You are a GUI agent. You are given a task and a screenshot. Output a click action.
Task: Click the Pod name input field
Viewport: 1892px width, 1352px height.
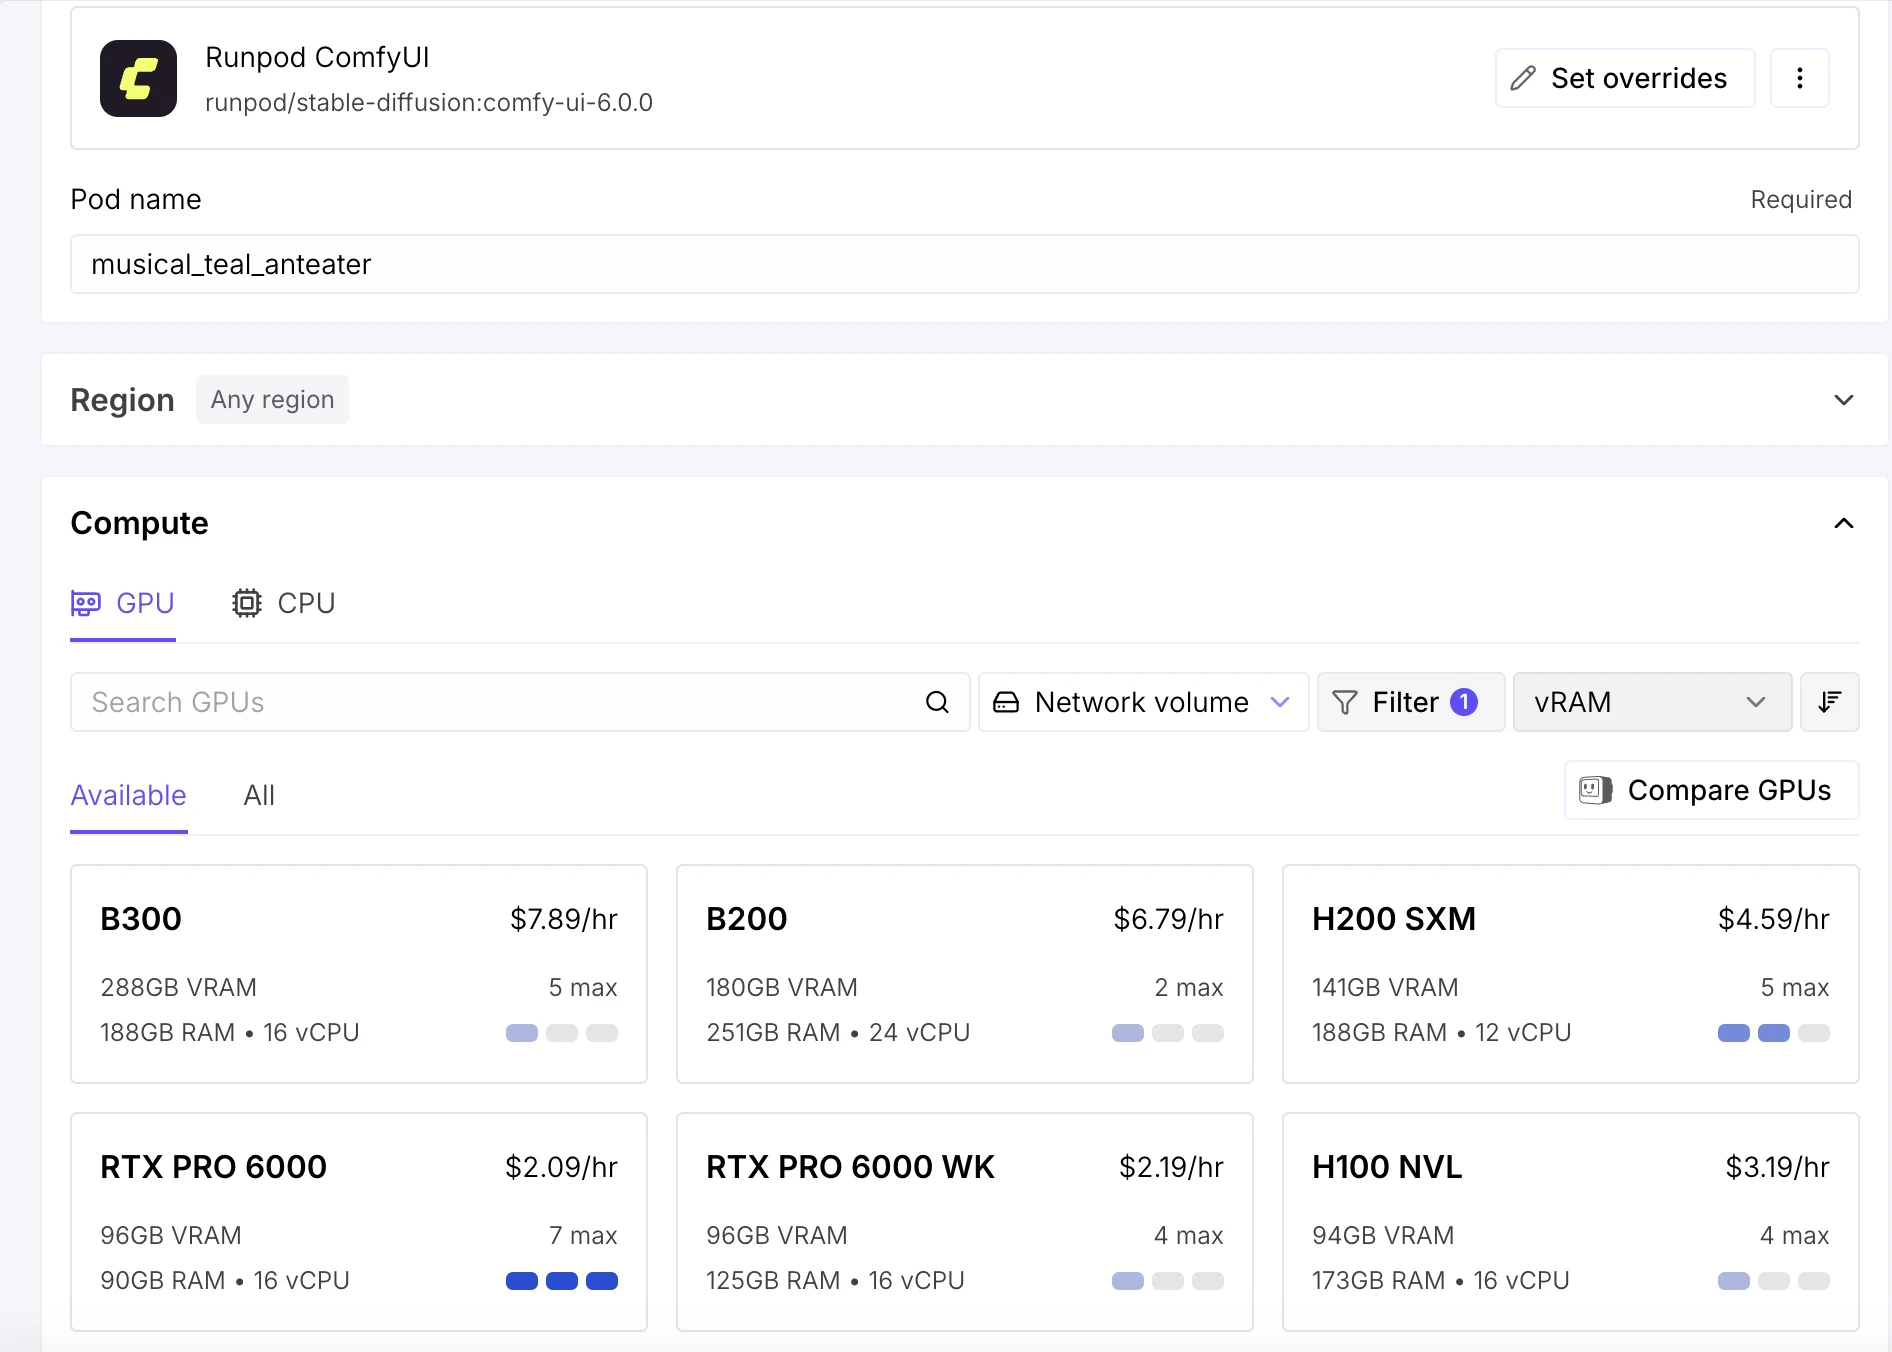click(x=964, y=264)
